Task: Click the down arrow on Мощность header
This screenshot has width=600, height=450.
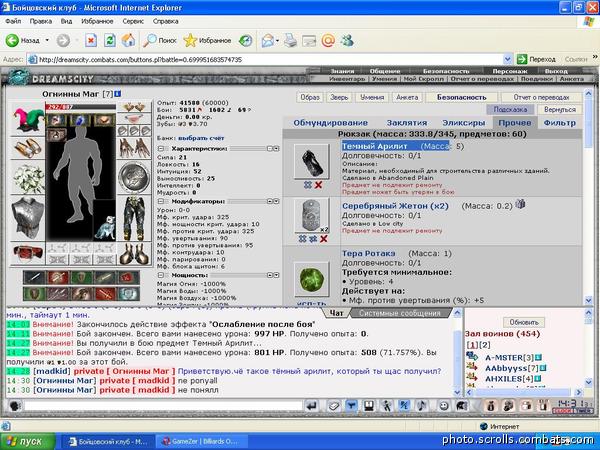Action: [276, 275]
